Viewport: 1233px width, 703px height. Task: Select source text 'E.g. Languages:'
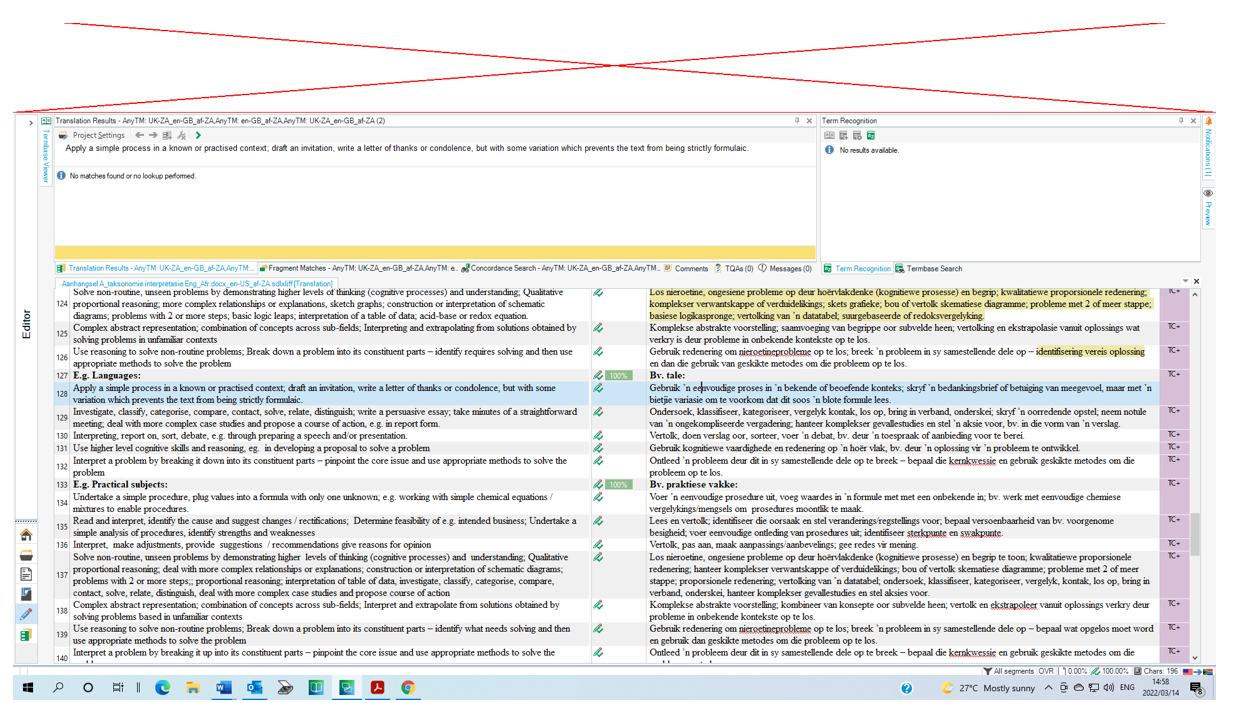point(106,375)
